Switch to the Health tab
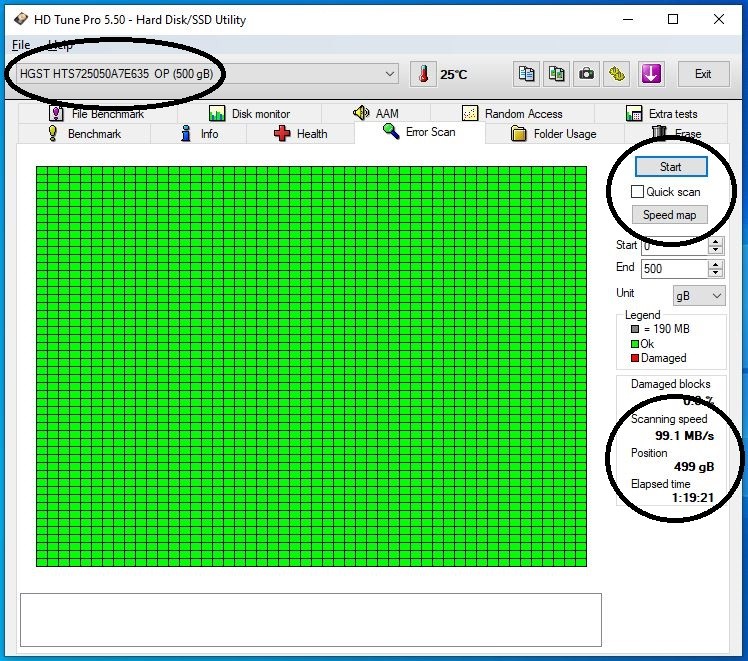This screenshot has width=748, height=661. click(x=301, y=134)
